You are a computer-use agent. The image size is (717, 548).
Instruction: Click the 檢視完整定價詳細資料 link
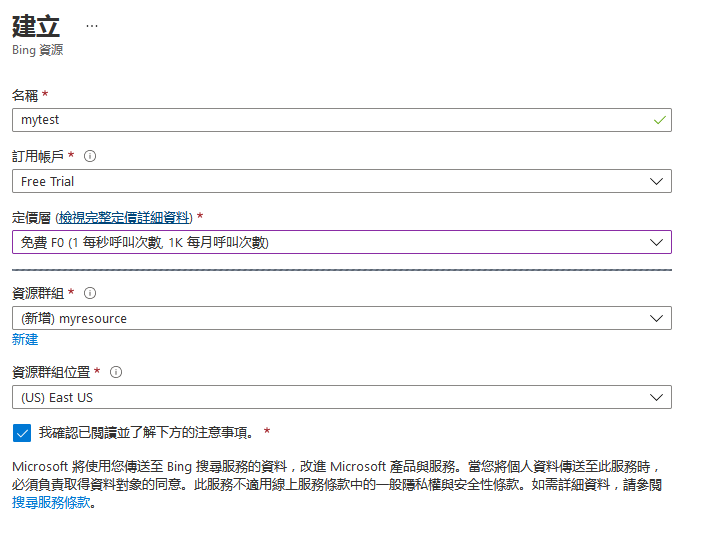tap(124, 217)
